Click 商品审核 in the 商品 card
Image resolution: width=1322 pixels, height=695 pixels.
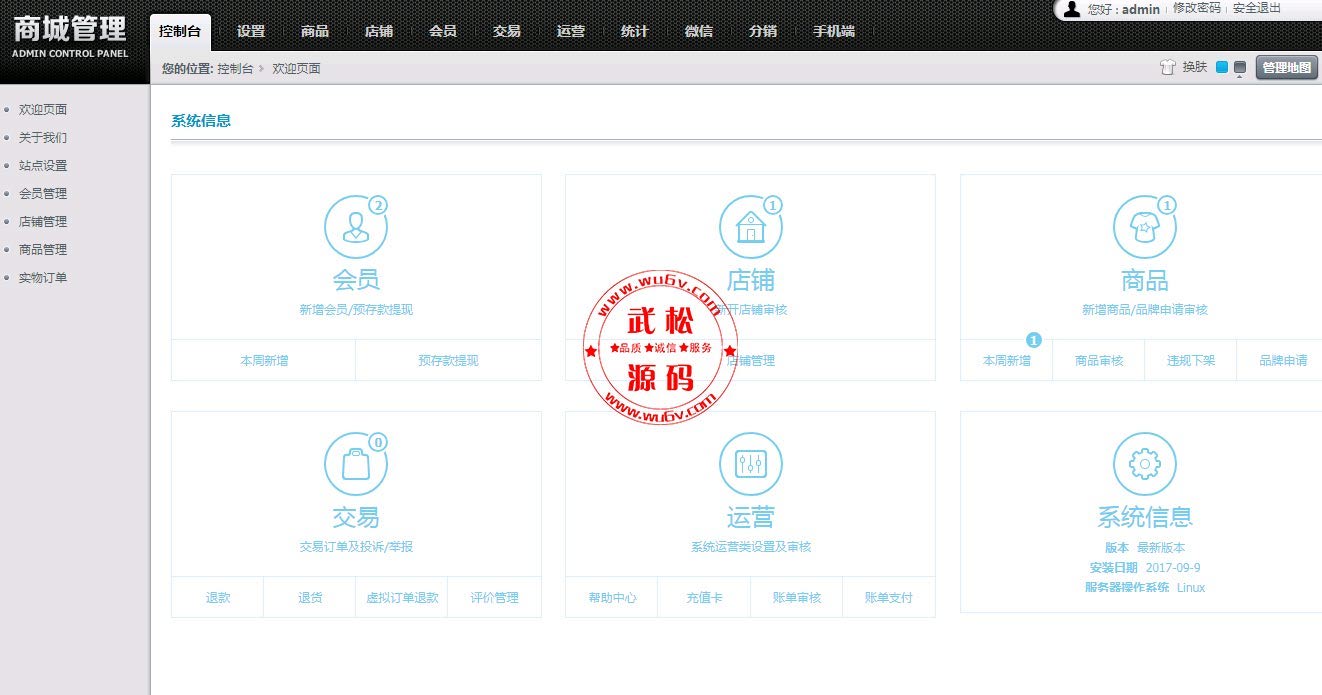tap(1099, 361)
